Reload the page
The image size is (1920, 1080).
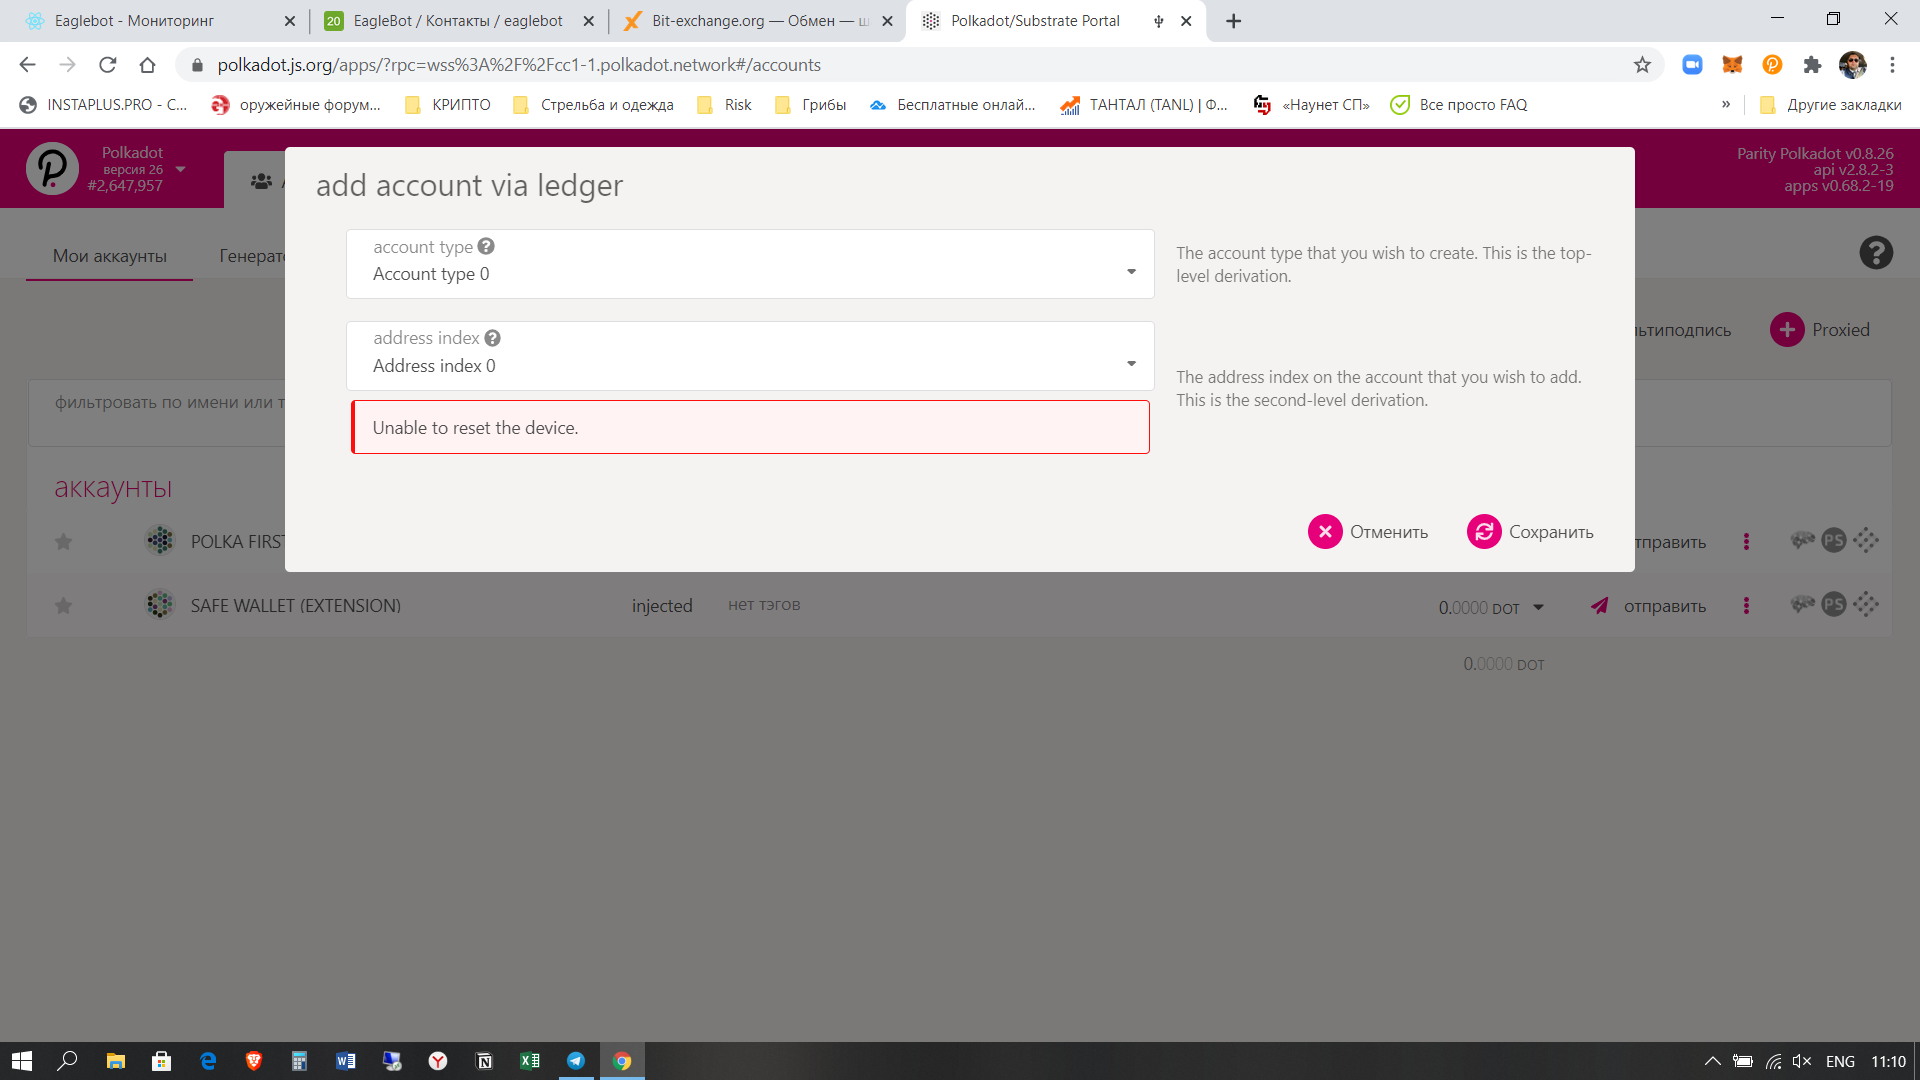click(x=108, y=65)
